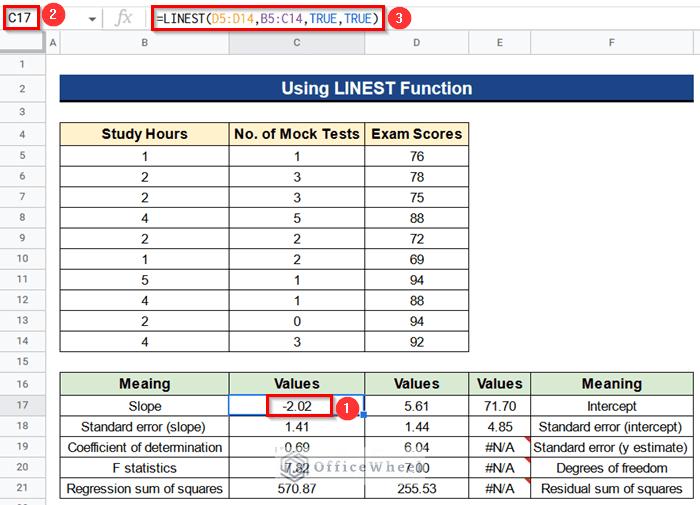
Task: Click the fx function icon
Action: tap(123, 18)
